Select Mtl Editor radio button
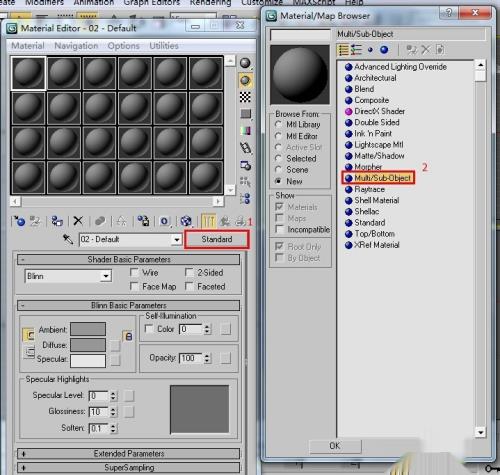 pyautogui.click(x=278, y=136)
